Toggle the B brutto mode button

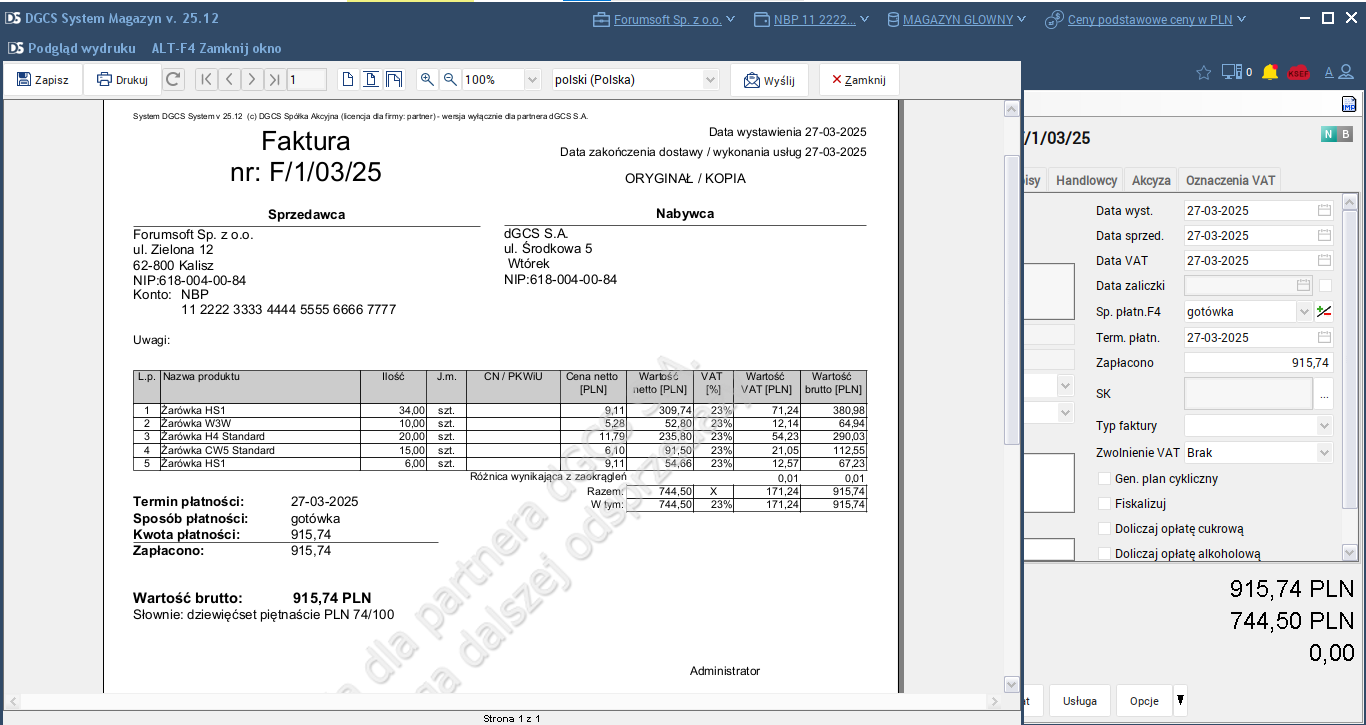tap(1345, 135)
